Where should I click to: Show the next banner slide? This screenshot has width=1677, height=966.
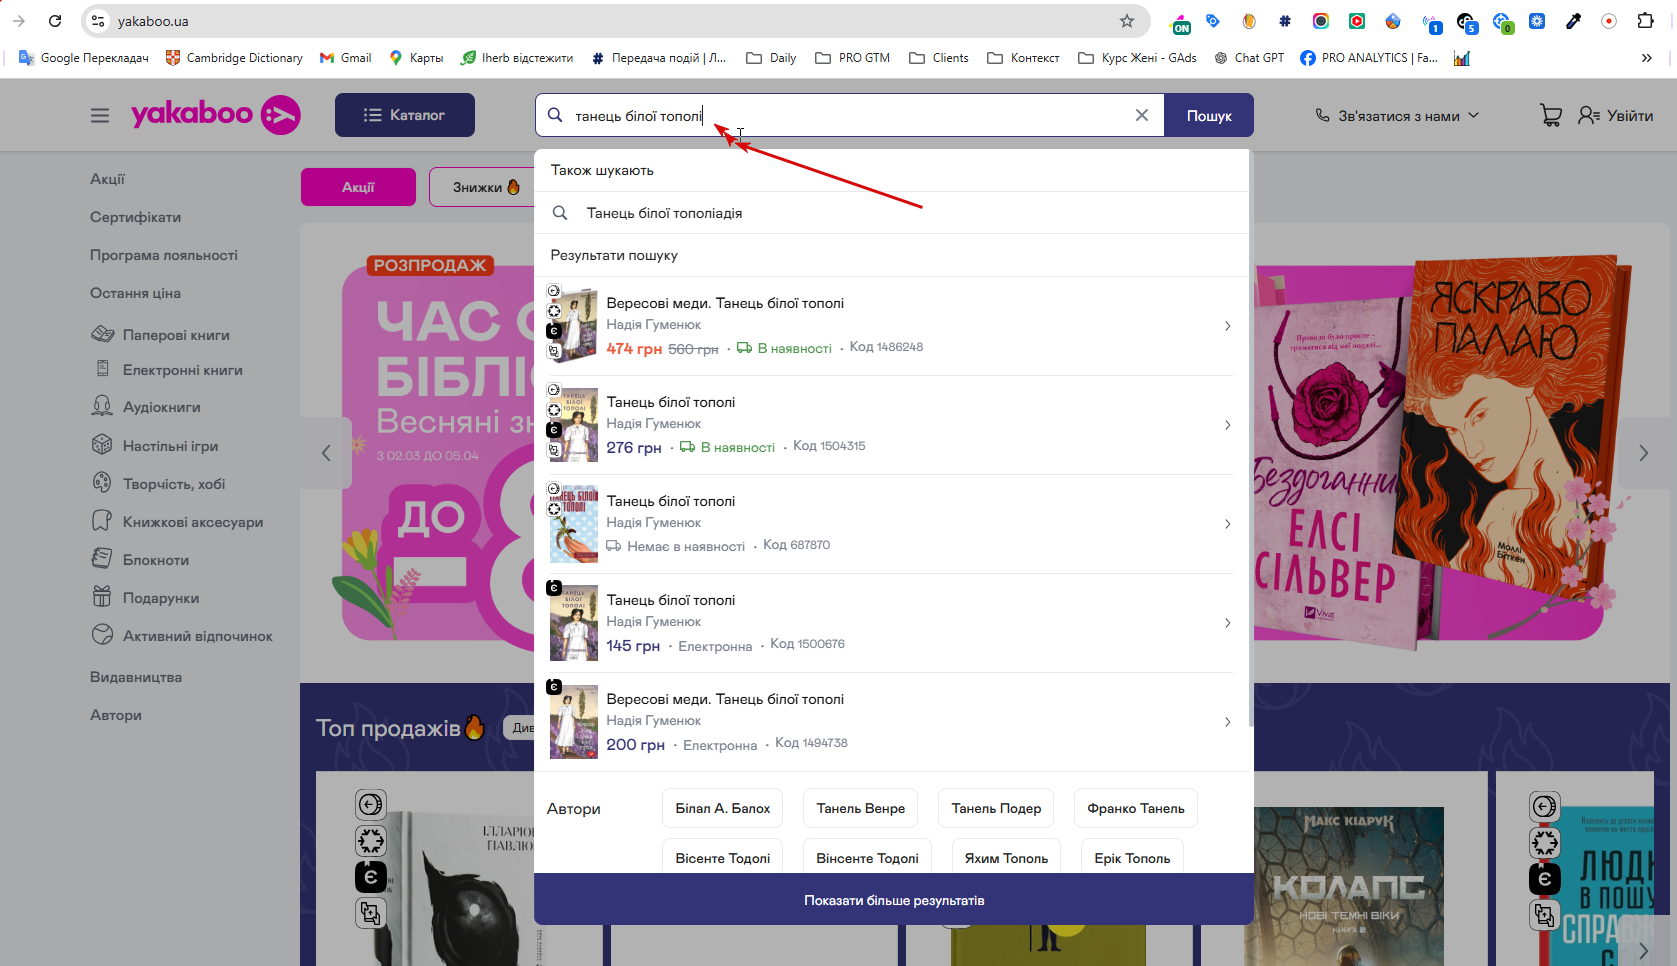coord(1643,453)
